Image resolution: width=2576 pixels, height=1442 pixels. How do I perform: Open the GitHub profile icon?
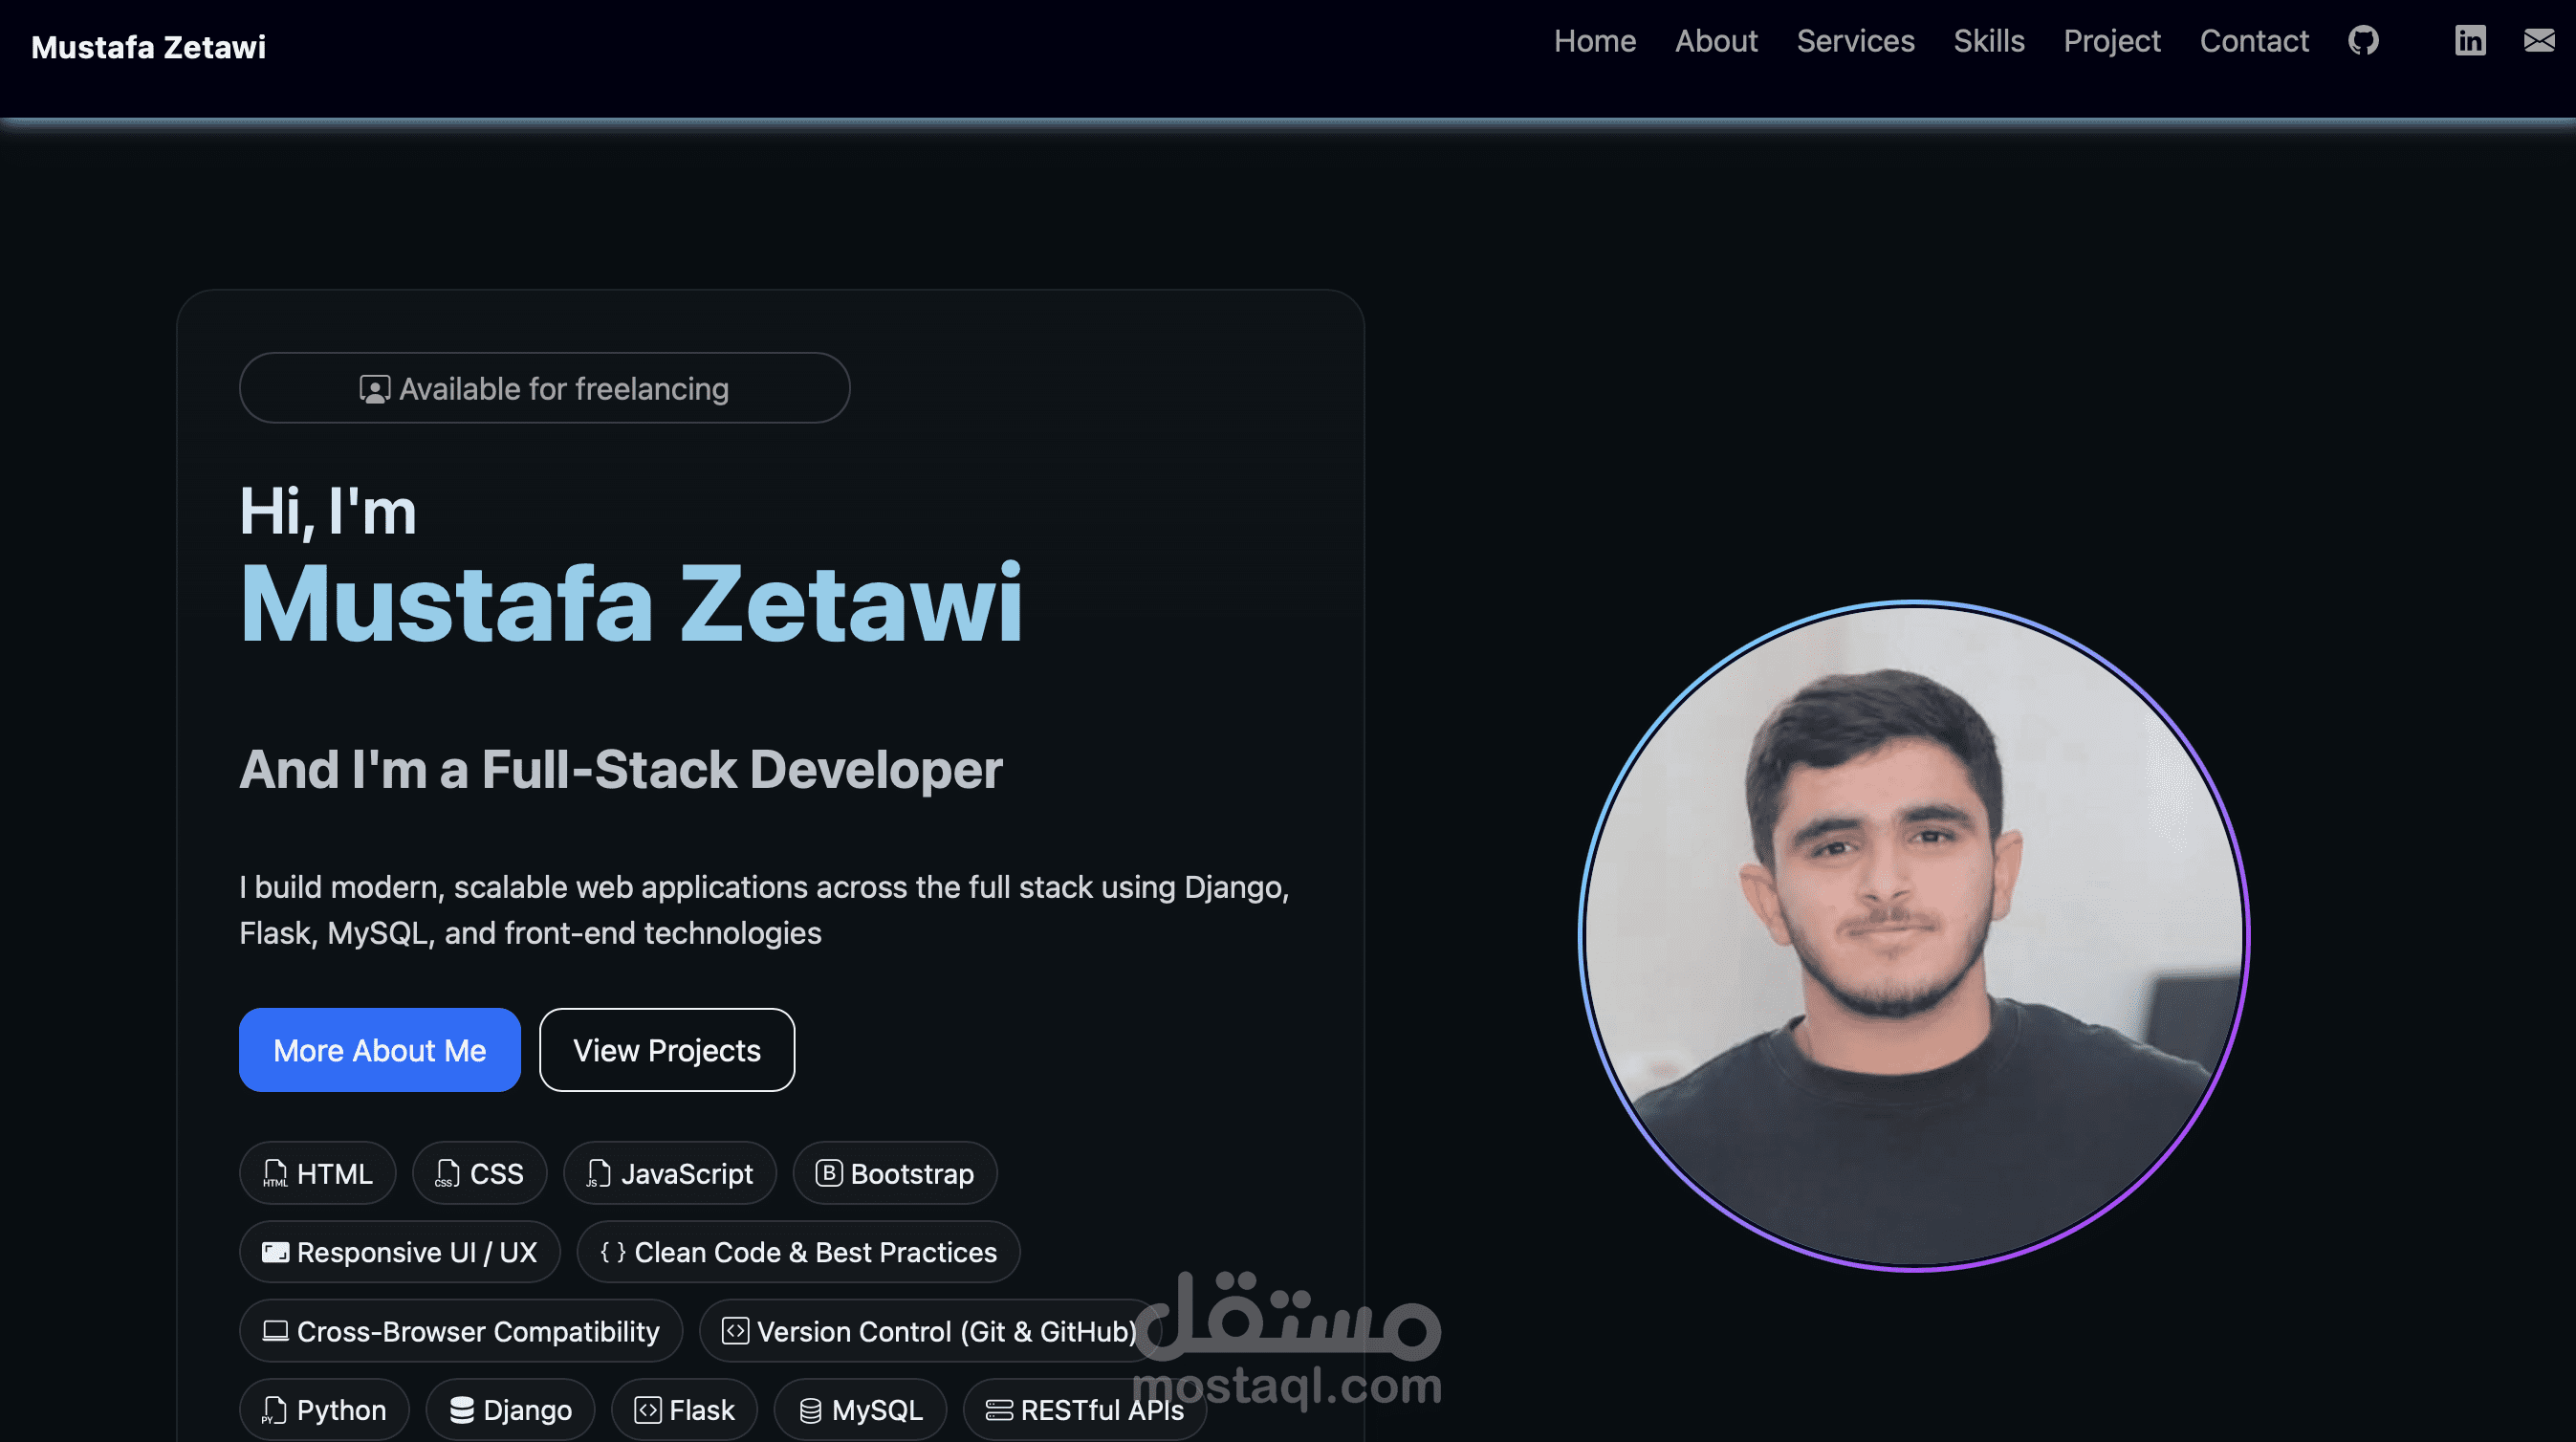pyautogui.click(x=2363, y=41)
